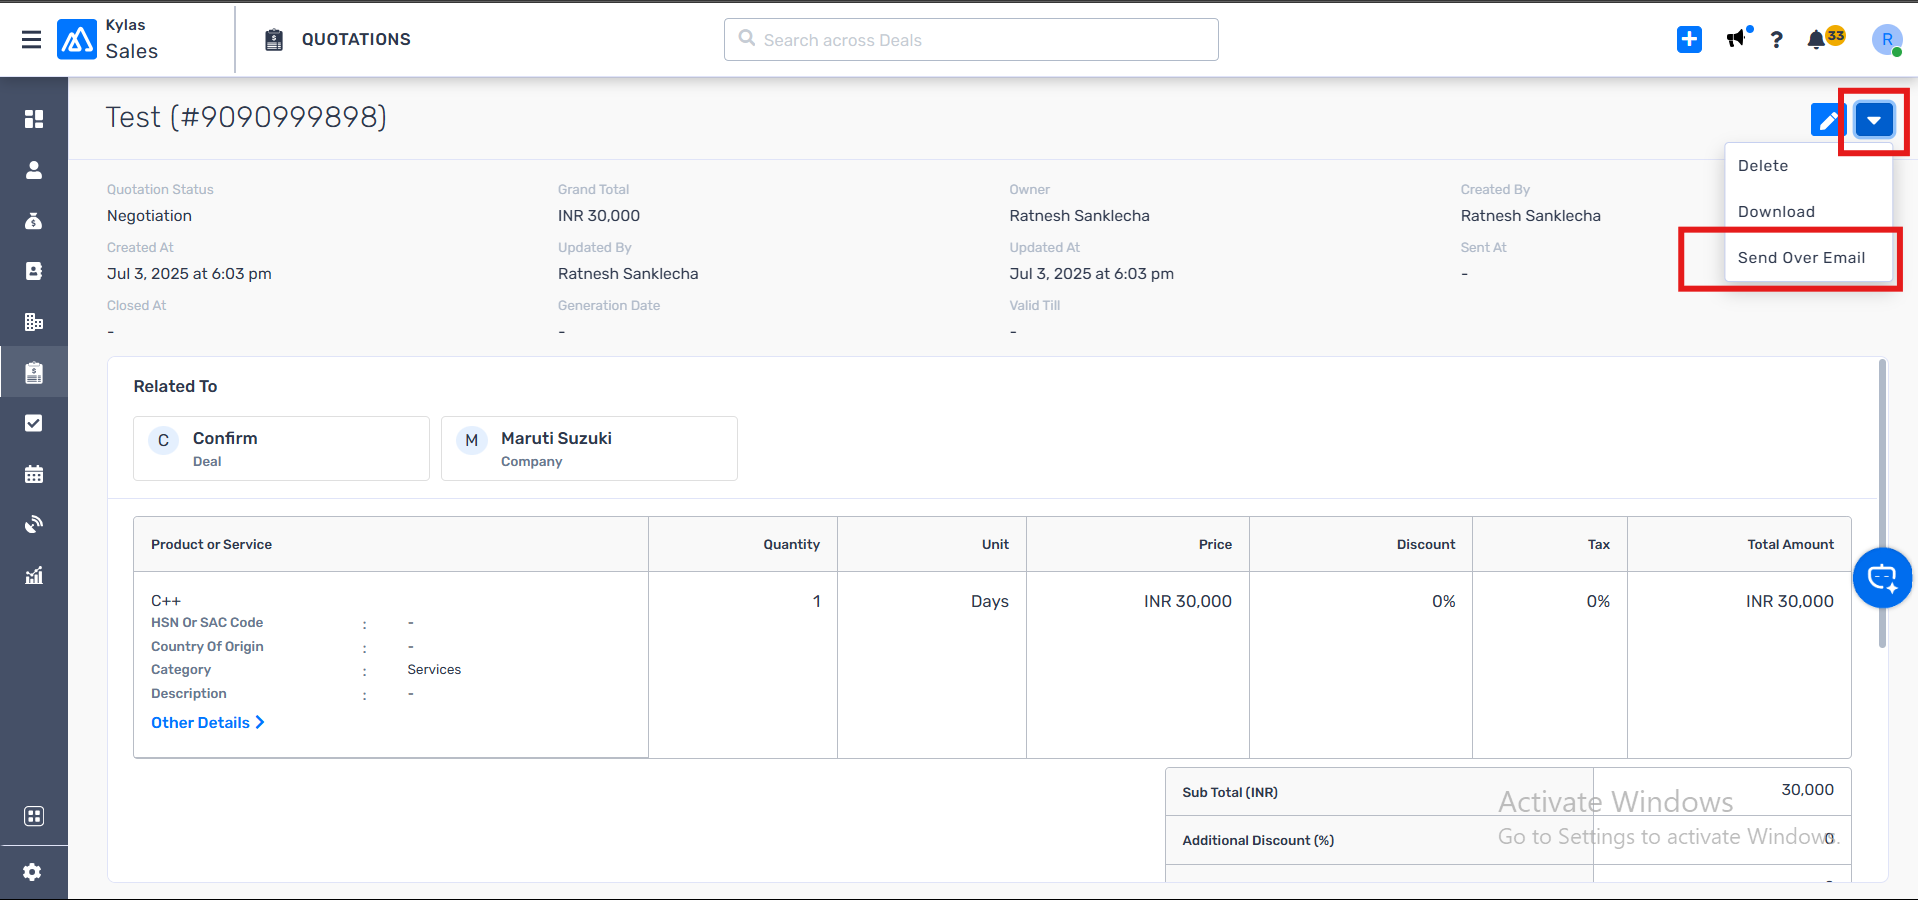Screen dimensions: 1918x900
Task: Open the user profile avatar R
Action: click(1887, 40)
